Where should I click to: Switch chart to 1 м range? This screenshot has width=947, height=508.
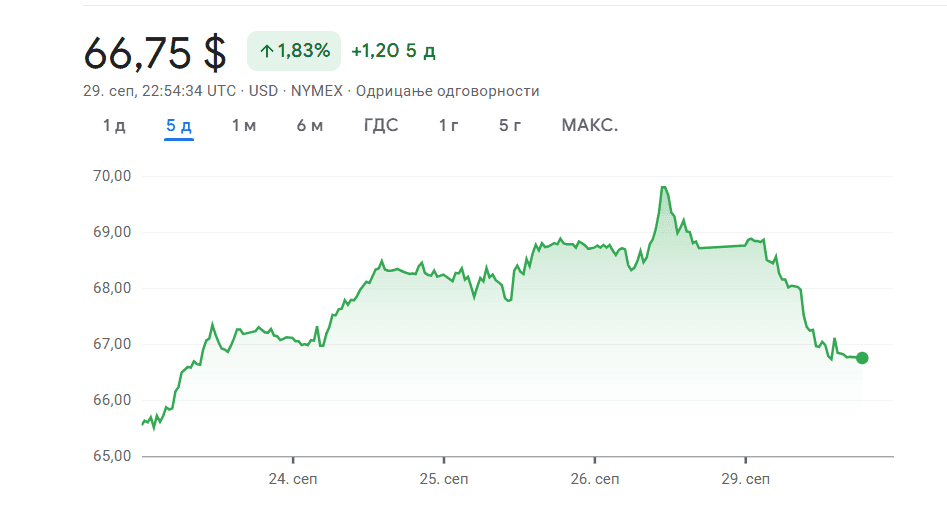(x=244, y=126)
